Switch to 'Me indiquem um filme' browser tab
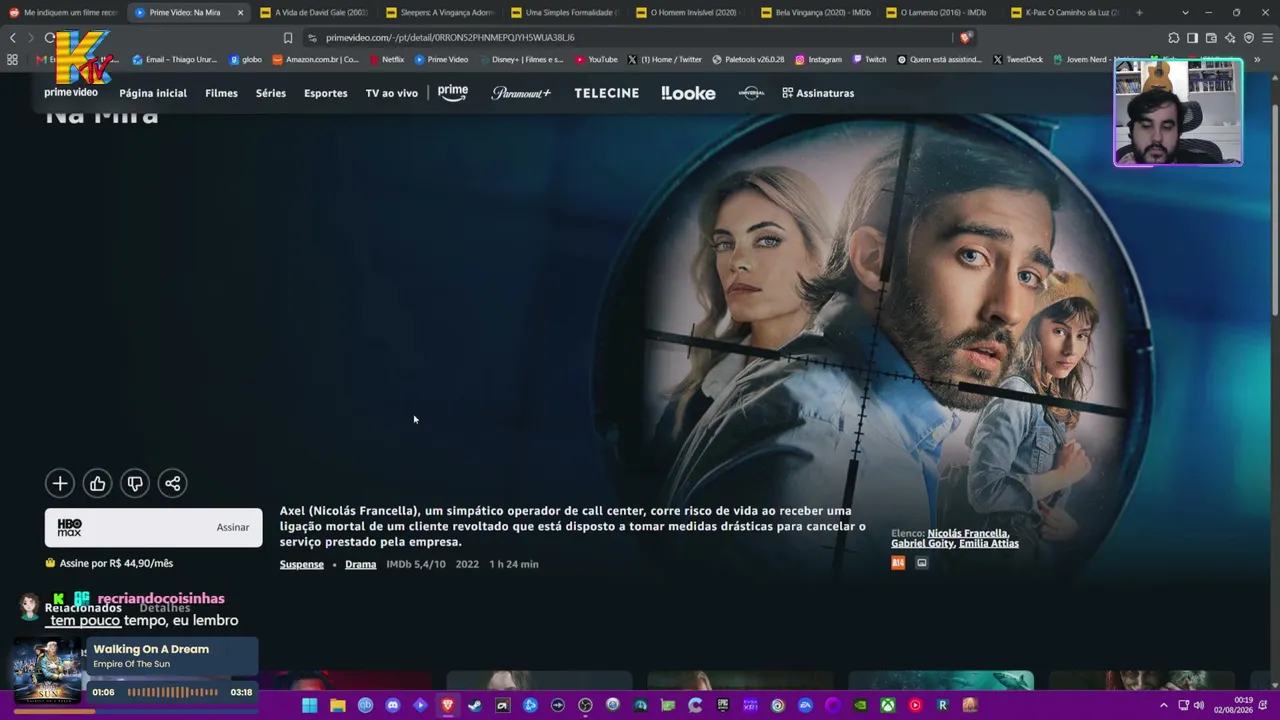This screenshot has height=720, width=1280. click(63, 13)
